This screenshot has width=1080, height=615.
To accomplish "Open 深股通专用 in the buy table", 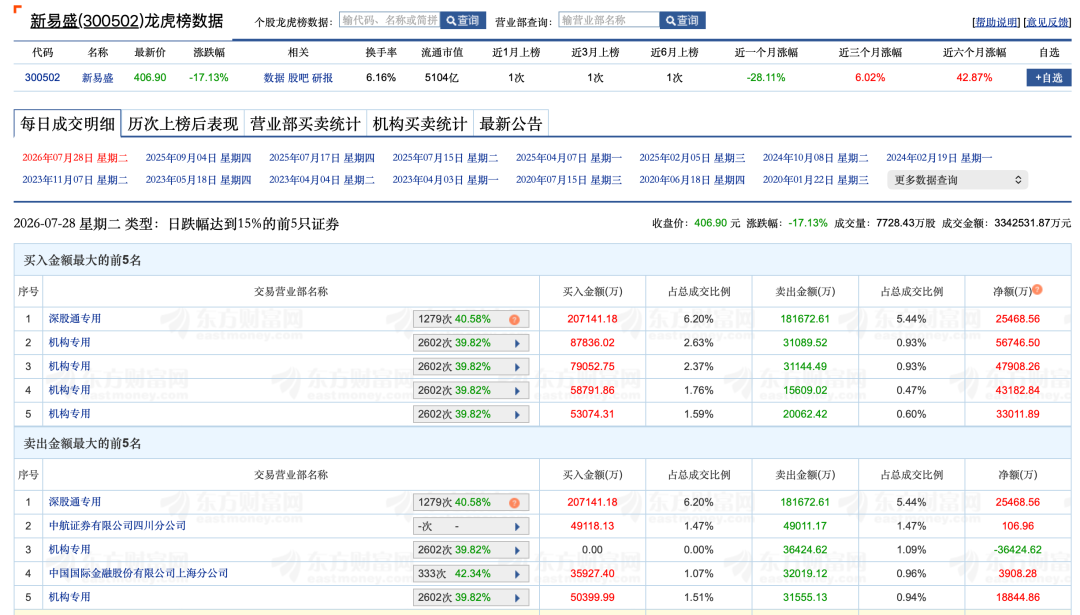I will (74, 319).
